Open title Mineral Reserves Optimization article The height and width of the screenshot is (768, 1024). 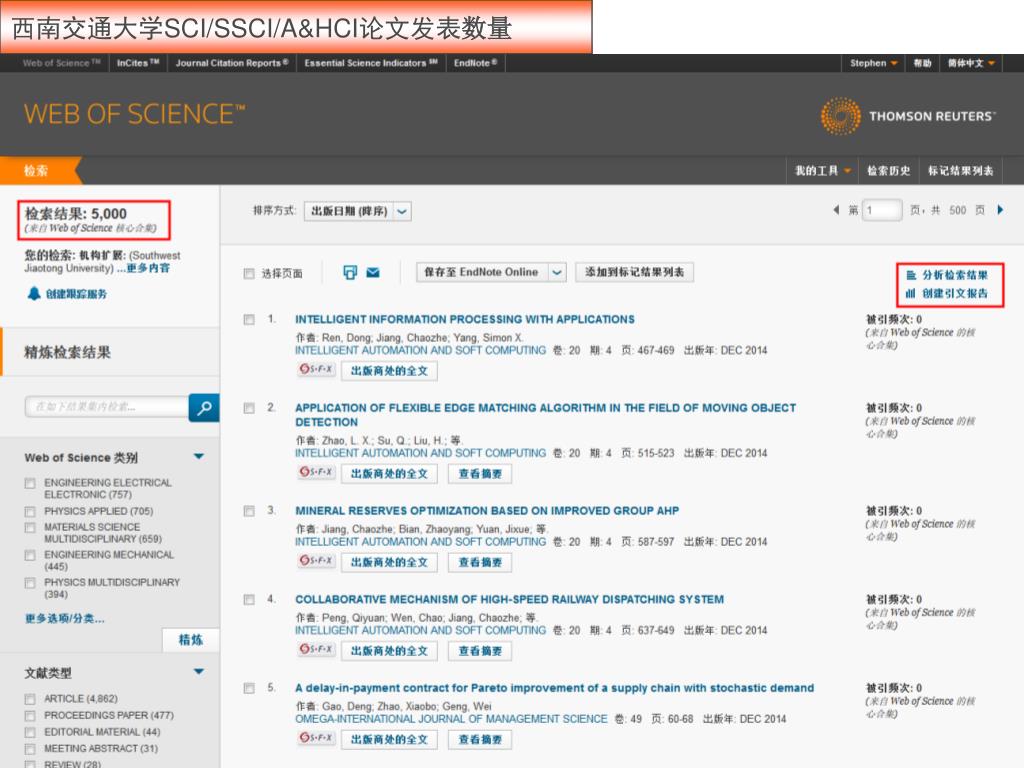(487, 511)
